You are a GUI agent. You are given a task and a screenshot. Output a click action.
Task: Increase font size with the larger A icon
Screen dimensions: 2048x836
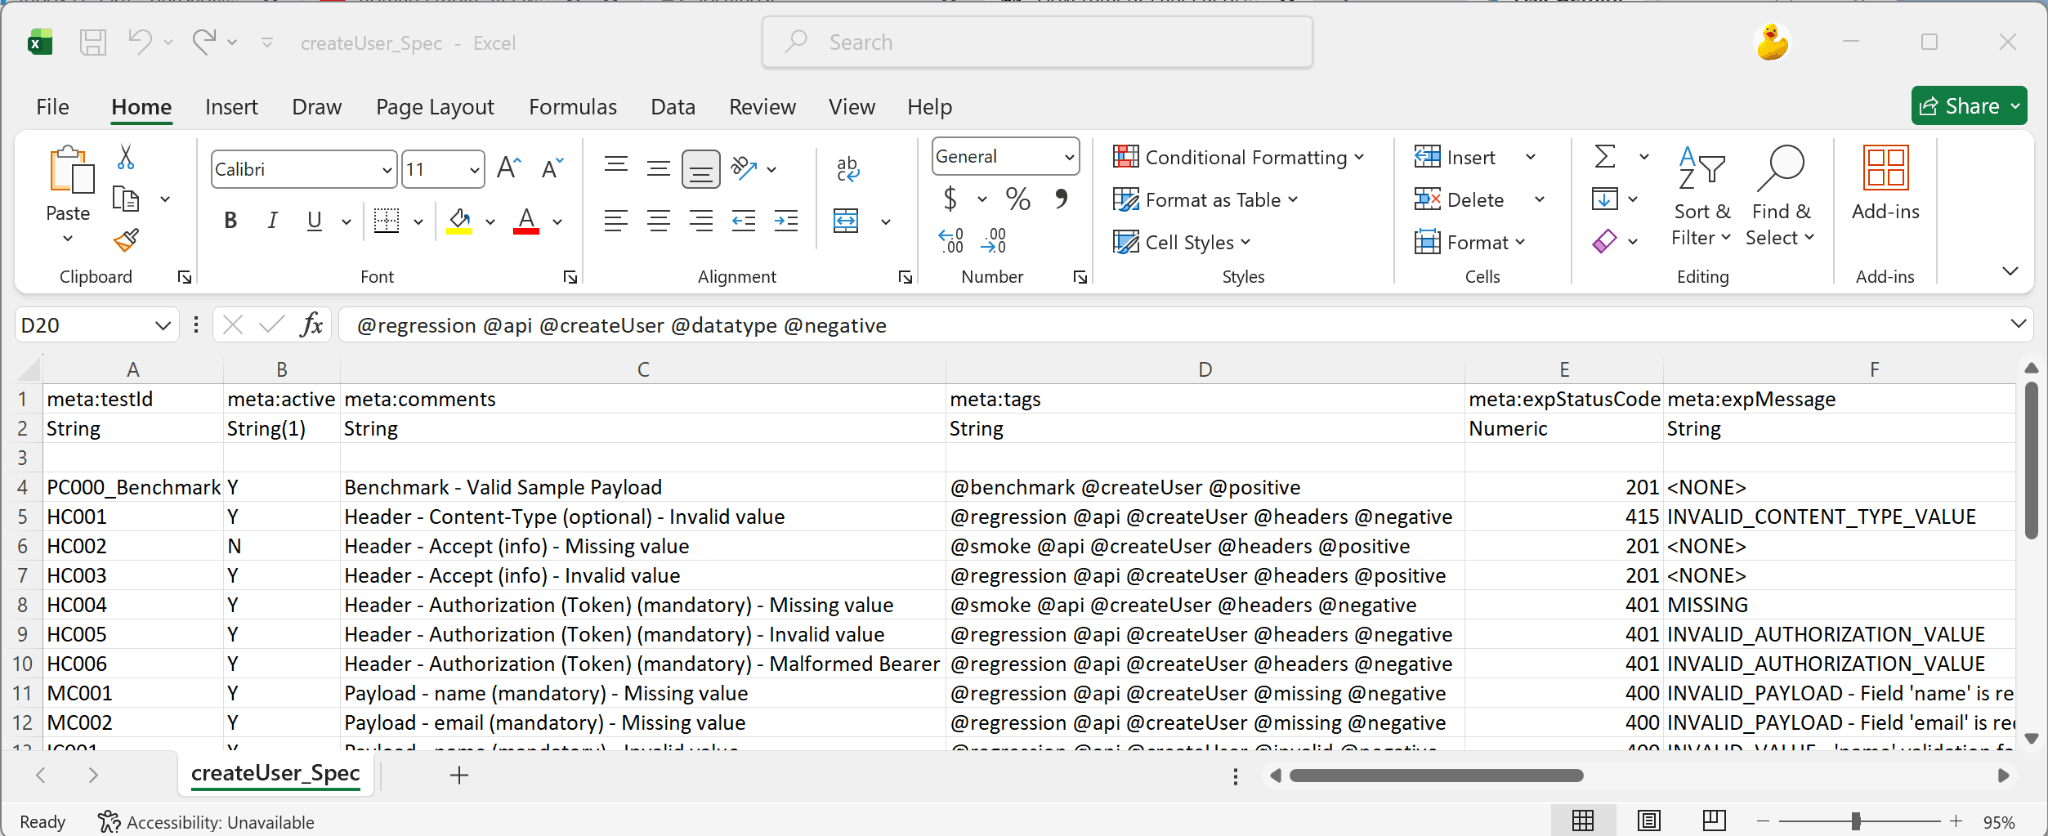509,168
